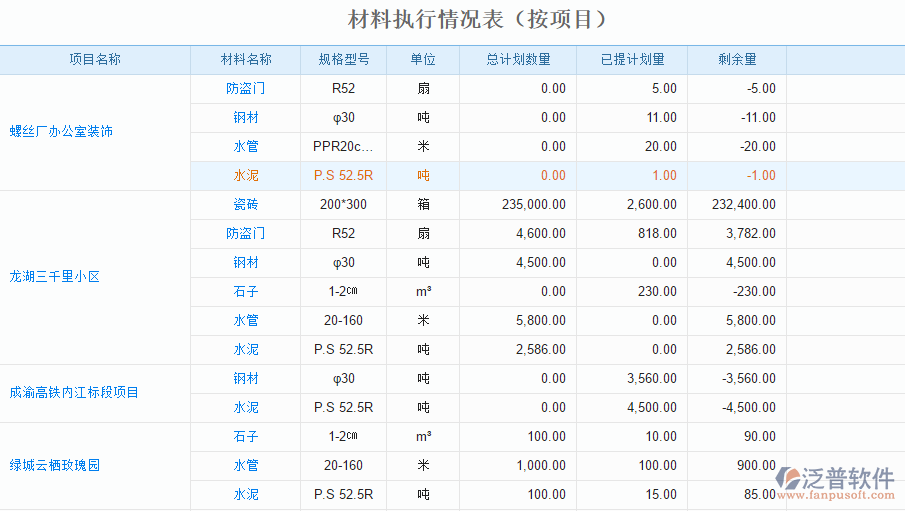Select requested amount cell 2,600.00

pos(632,204)
